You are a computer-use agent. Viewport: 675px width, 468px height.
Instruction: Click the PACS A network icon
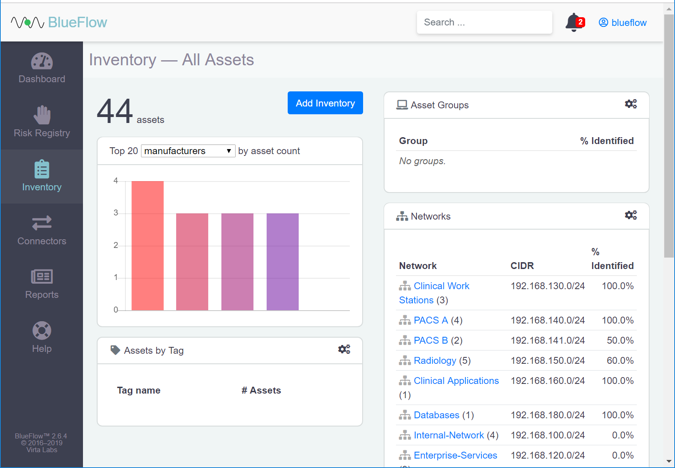tap(404, 321)
